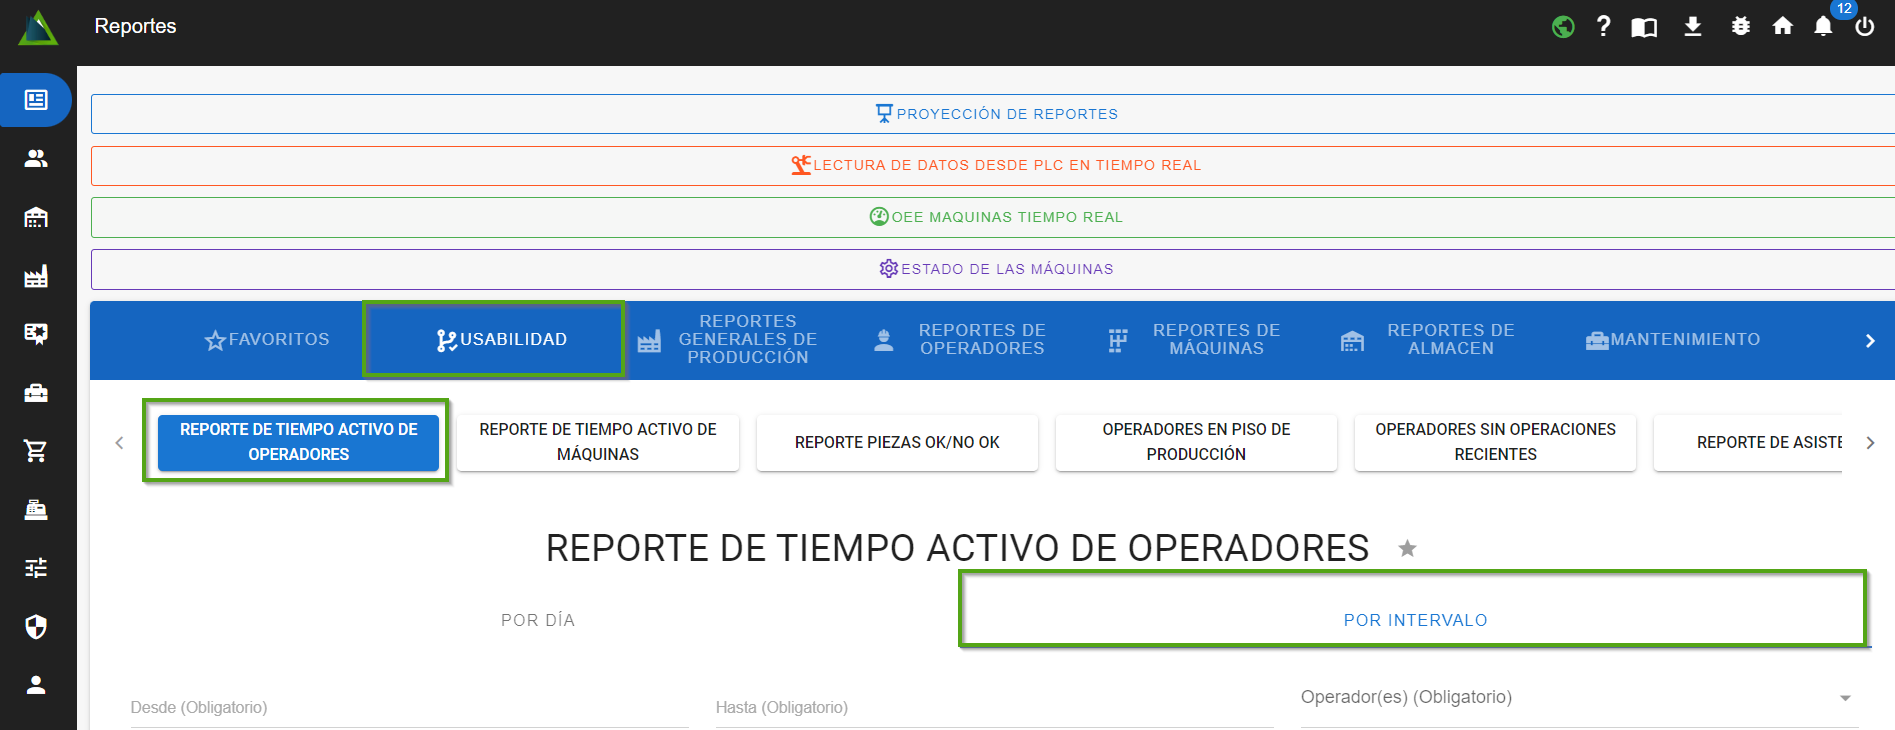Expand the Operador(es) dropdown
The height and width of the screenshot is (730, 1895).
pyautogui.click(x=1844, y=698)
